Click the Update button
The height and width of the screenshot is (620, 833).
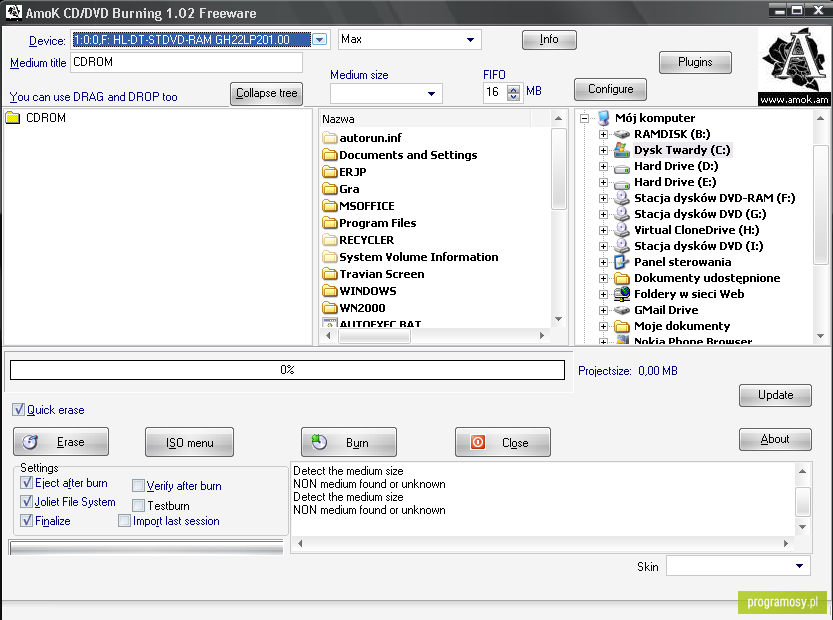pyautogui.click(x=775, y=395)
